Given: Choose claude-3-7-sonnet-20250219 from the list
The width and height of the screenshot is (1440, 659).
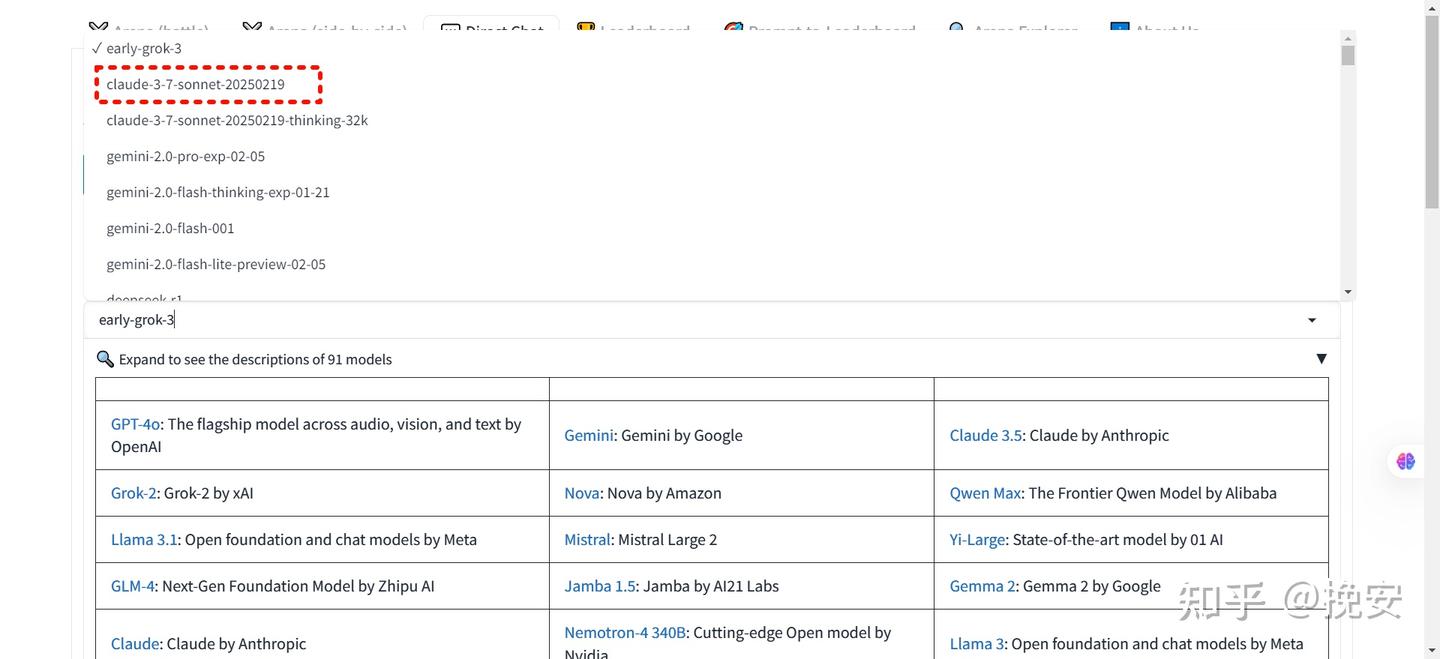Looking at the screenshot, I should tap(196, 84).
